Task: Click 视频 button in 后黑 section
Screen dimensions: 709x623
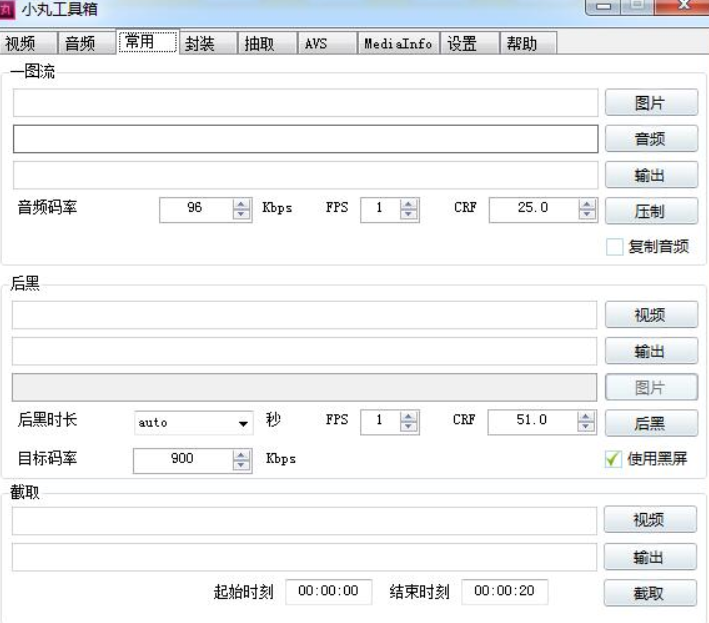Action: coord(651,315)
